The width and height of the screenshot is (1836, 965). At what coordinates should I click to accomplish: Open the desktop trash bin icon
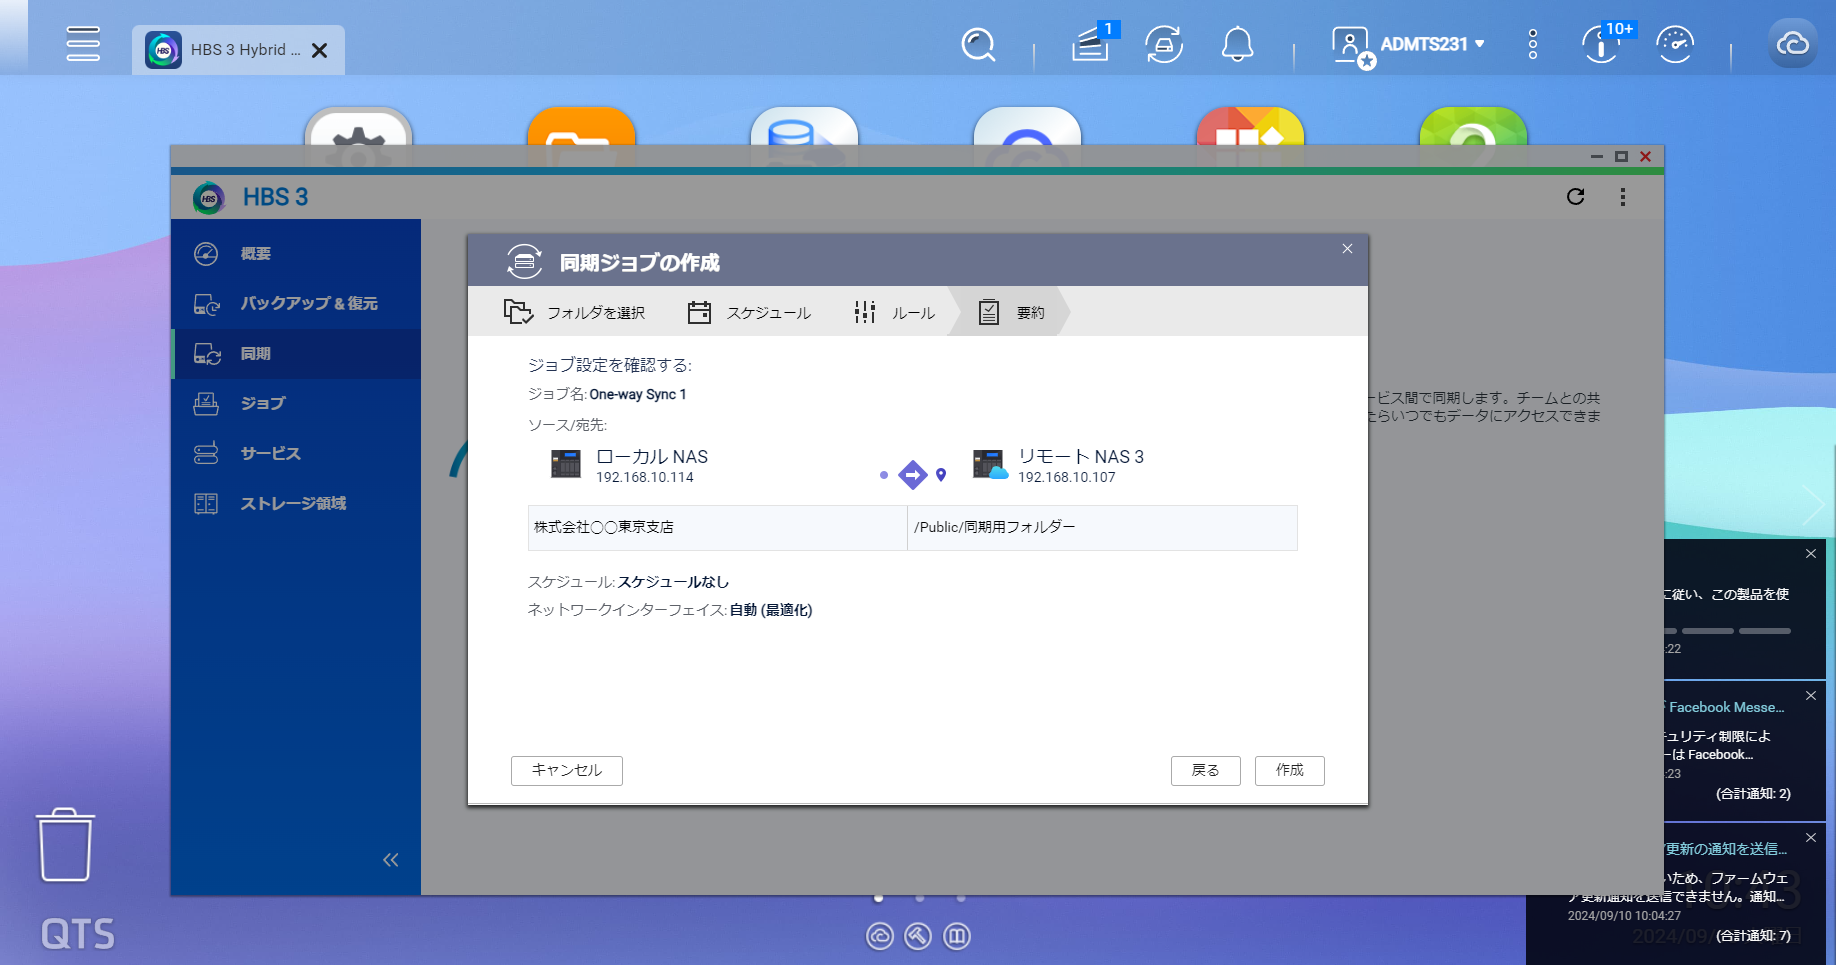[66, 845]
